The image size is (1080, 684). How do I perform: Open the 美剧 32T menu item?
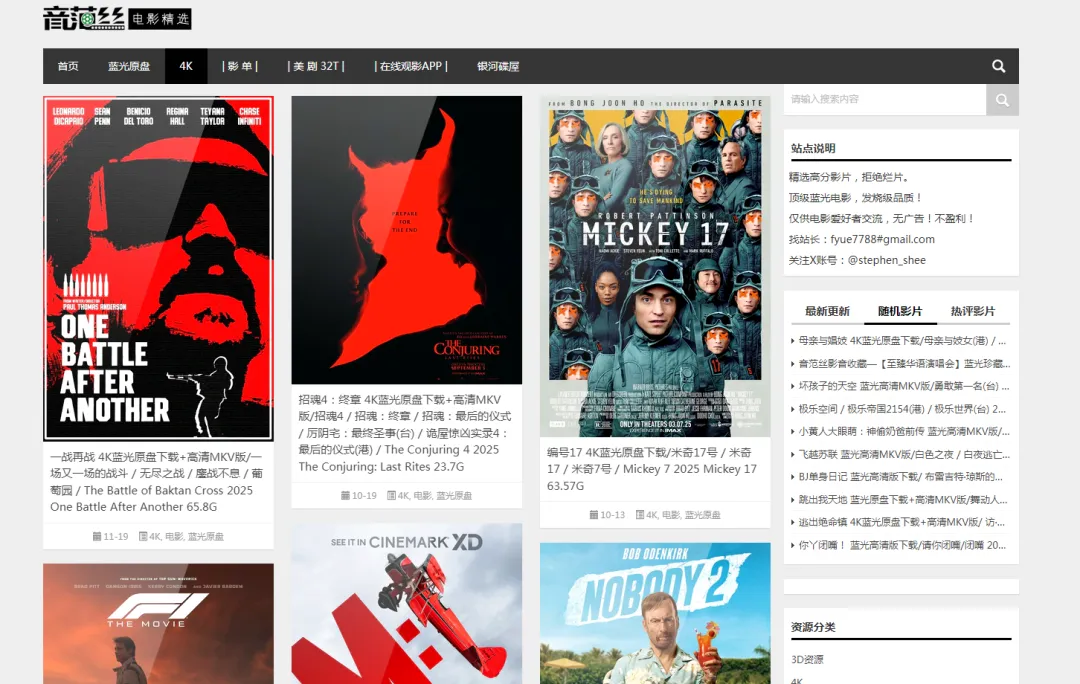click(x=315, y=66)
